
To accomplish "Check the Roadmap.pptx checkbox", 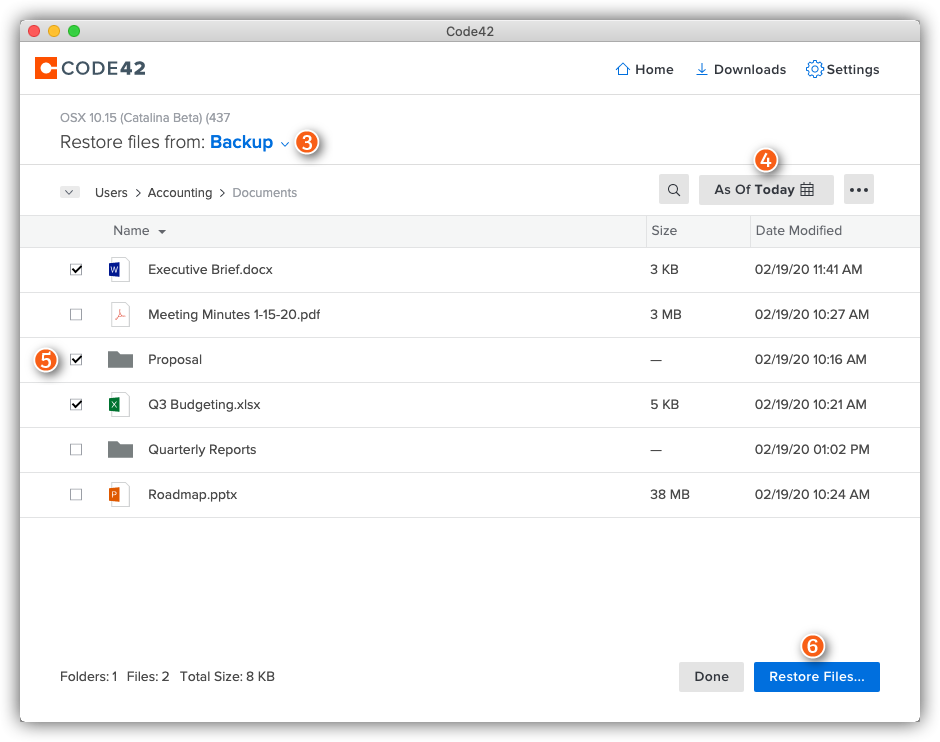I will point(76,494).
